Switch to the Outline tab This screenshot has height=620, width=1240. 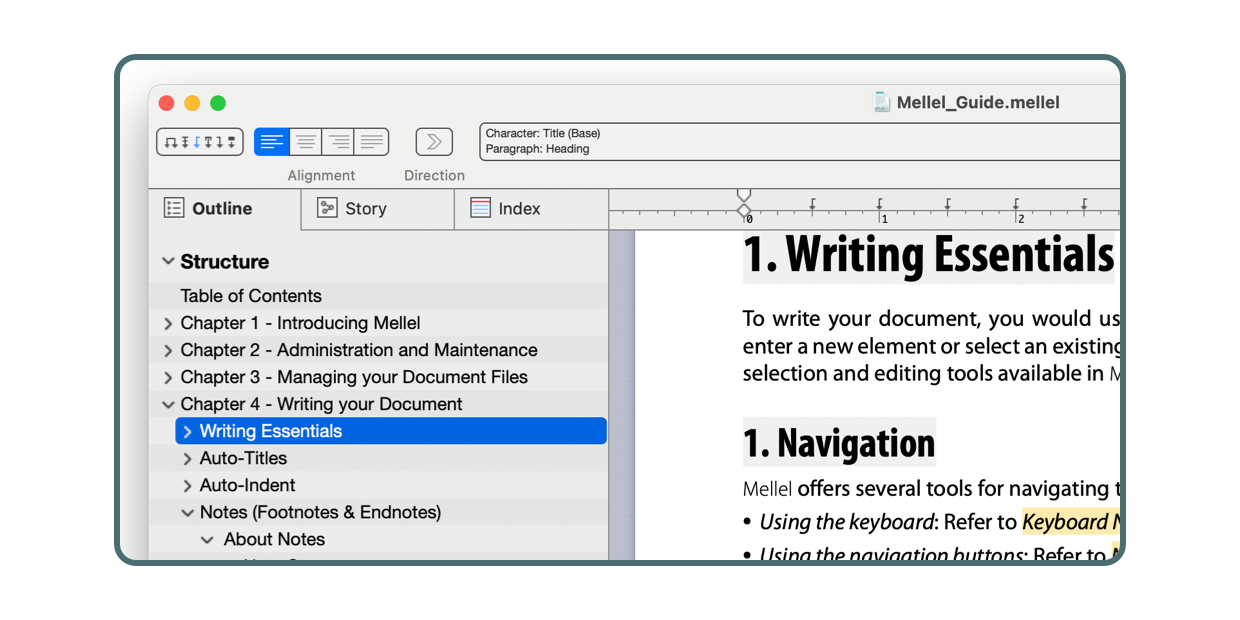225,209
